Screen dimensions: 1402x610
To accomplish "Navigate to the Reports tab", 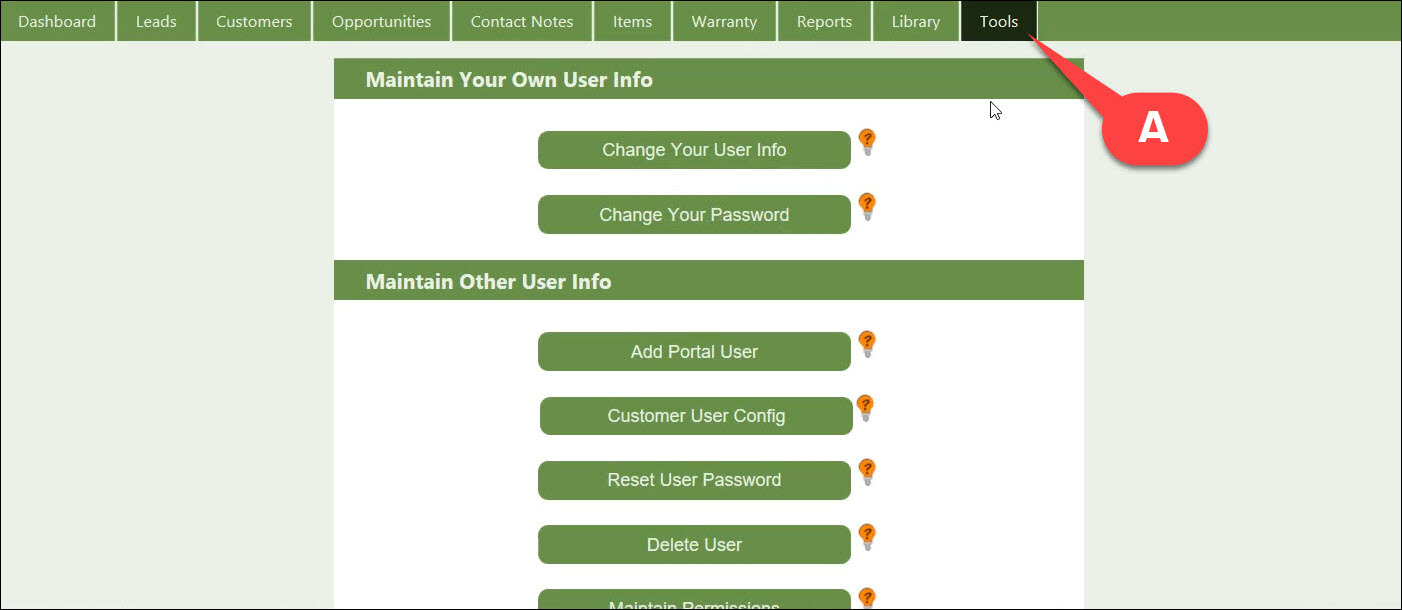I will coord(824,21).
